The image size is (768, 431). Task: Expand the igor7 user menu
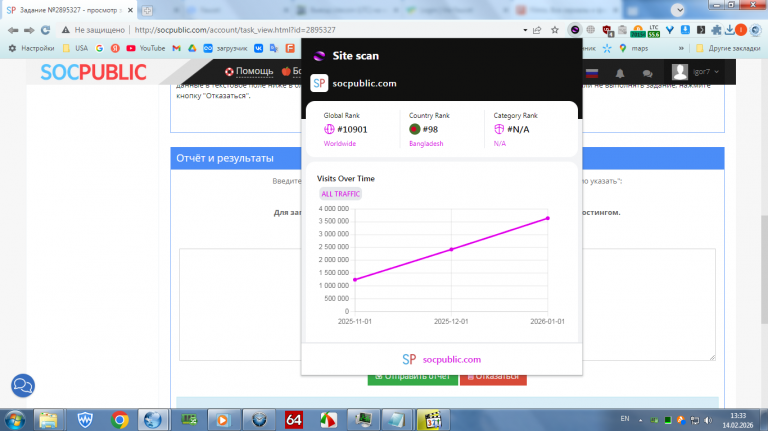coord(696,72)
